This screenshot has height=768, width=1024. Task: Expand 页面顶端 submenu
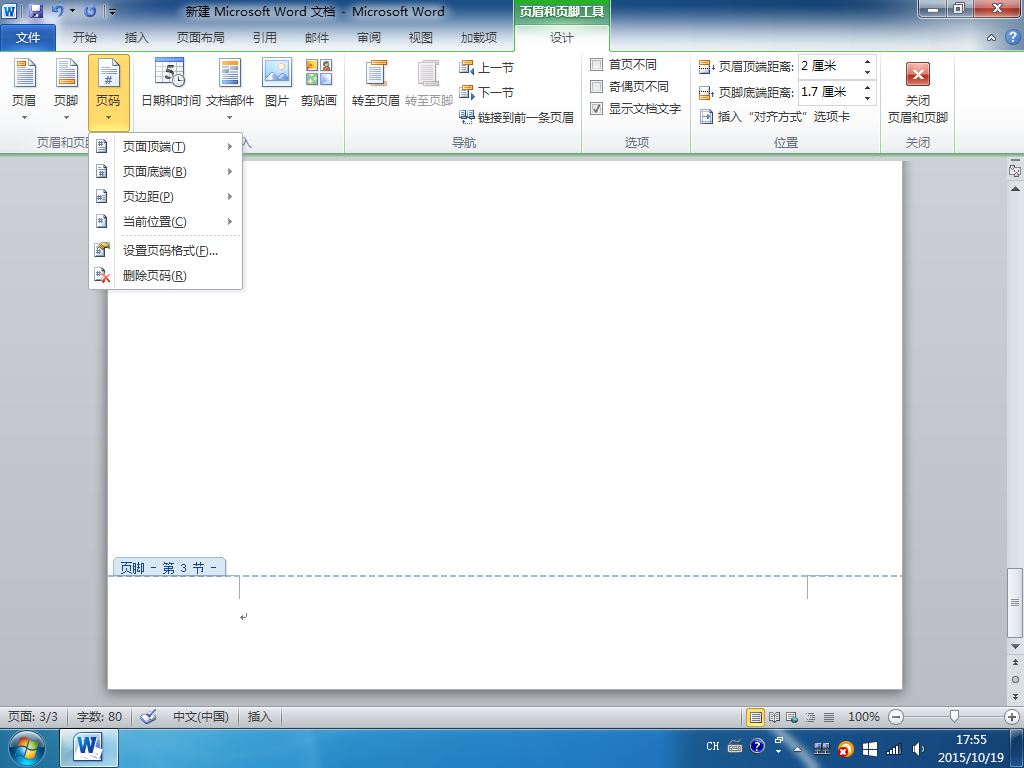pyautogui.click(x=166, y=146)
